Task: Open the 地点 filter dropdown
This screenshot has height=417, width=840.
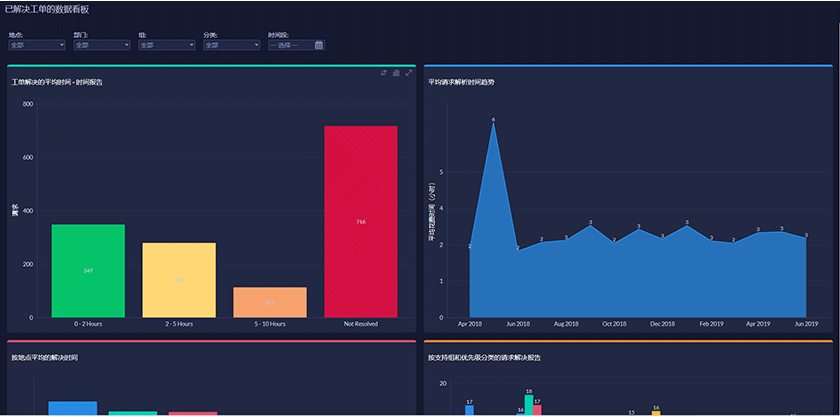Action: [x=37, y=46]
